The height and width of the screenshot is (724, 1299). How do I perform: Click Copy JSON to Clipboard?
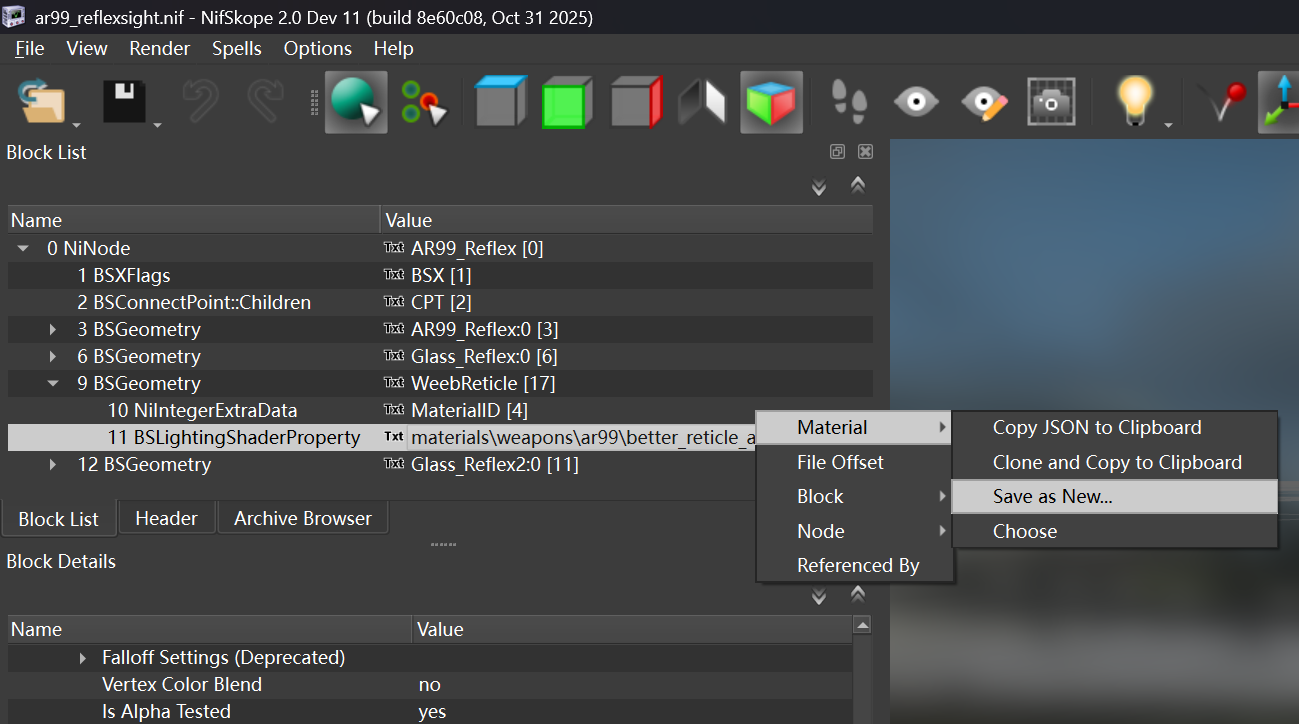point(1115,428)
